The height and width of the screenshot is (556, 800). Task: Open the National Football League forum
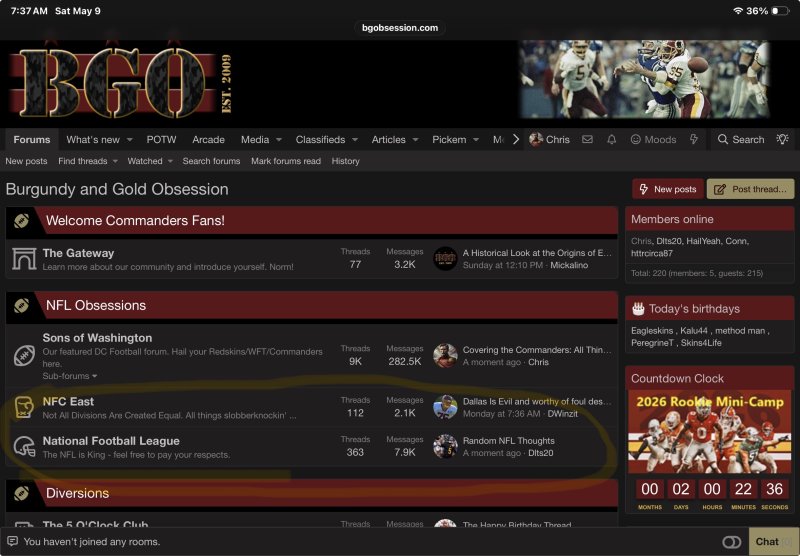111,441
